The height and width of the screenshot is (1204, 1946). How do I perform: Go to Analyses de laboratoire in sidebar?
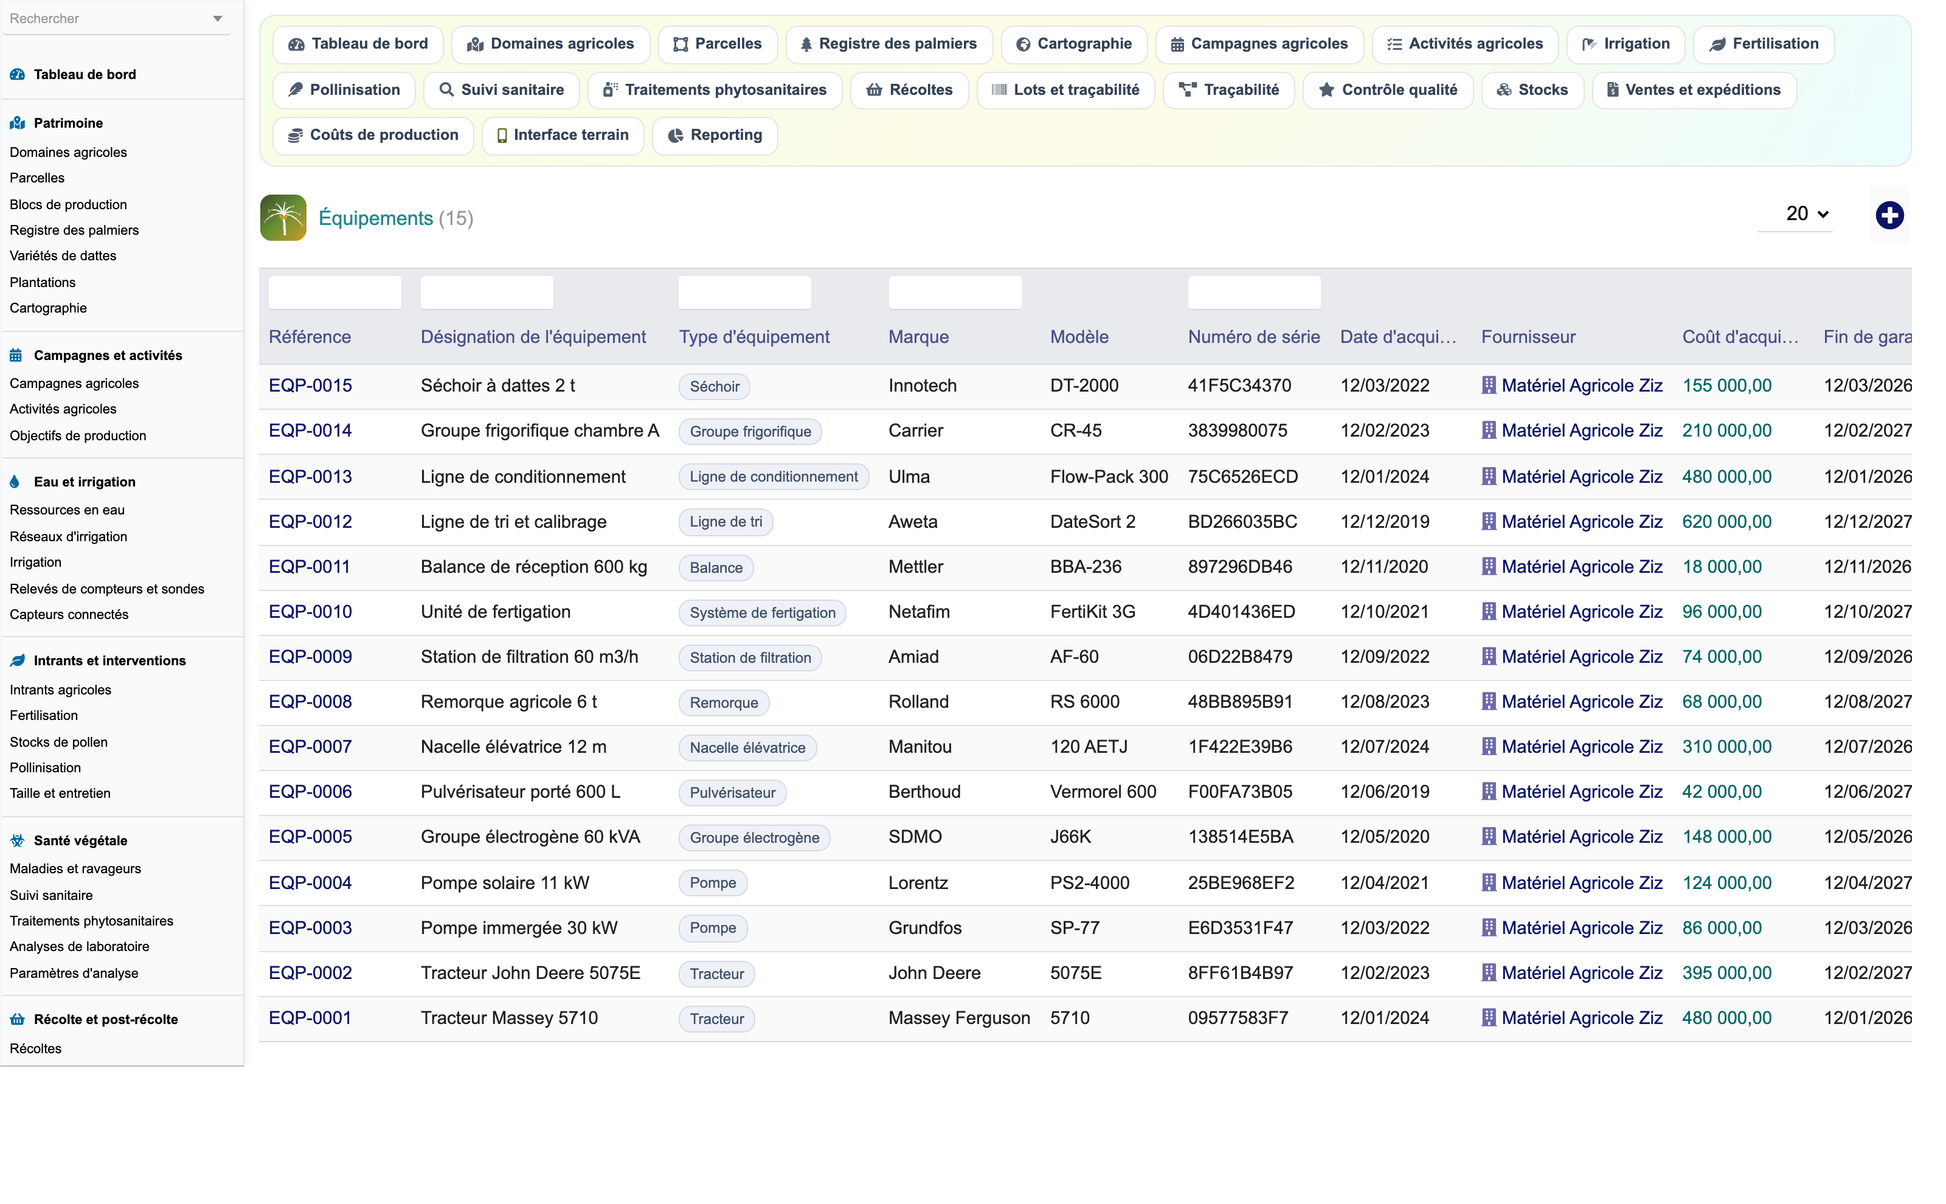[x=79, y=947]
